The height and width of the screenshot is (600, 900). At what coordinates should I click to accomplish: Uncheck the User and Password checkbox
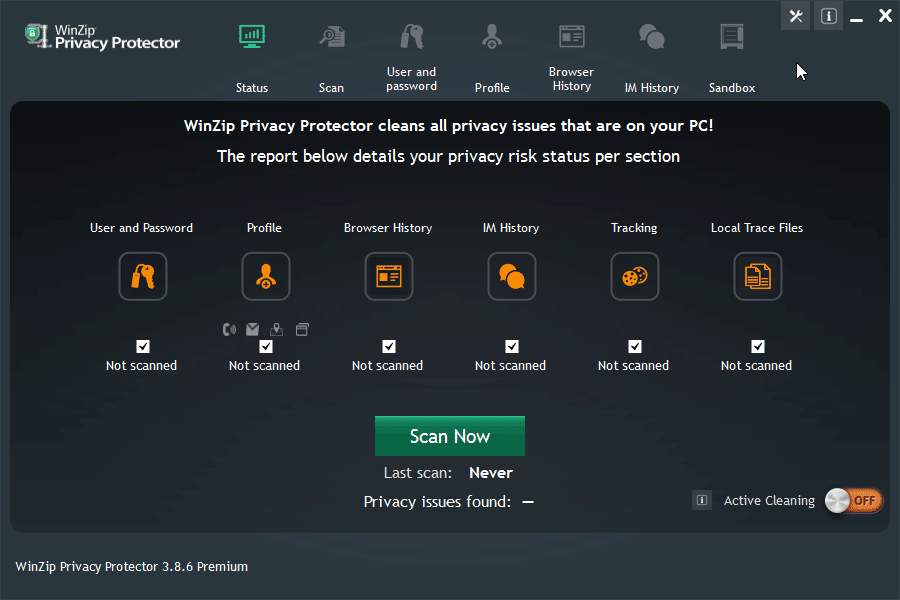click(143, 346)
